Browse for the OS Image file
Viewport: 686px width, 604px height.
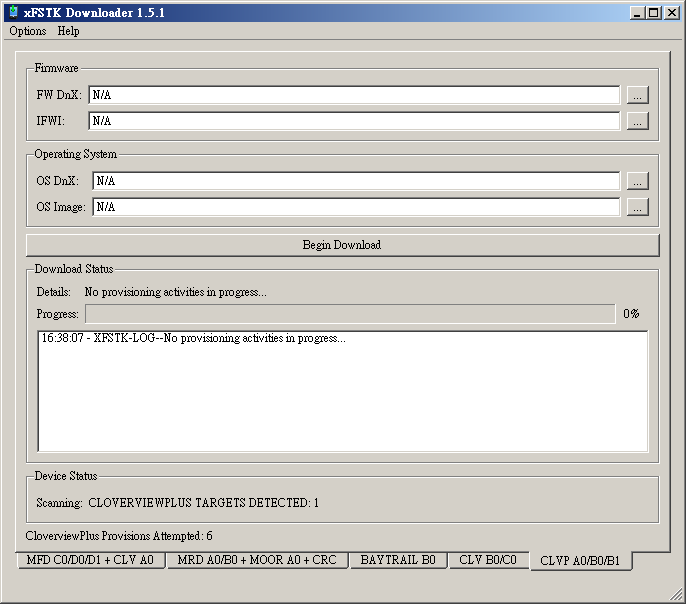pyautogui.click(x=637, y=207)
